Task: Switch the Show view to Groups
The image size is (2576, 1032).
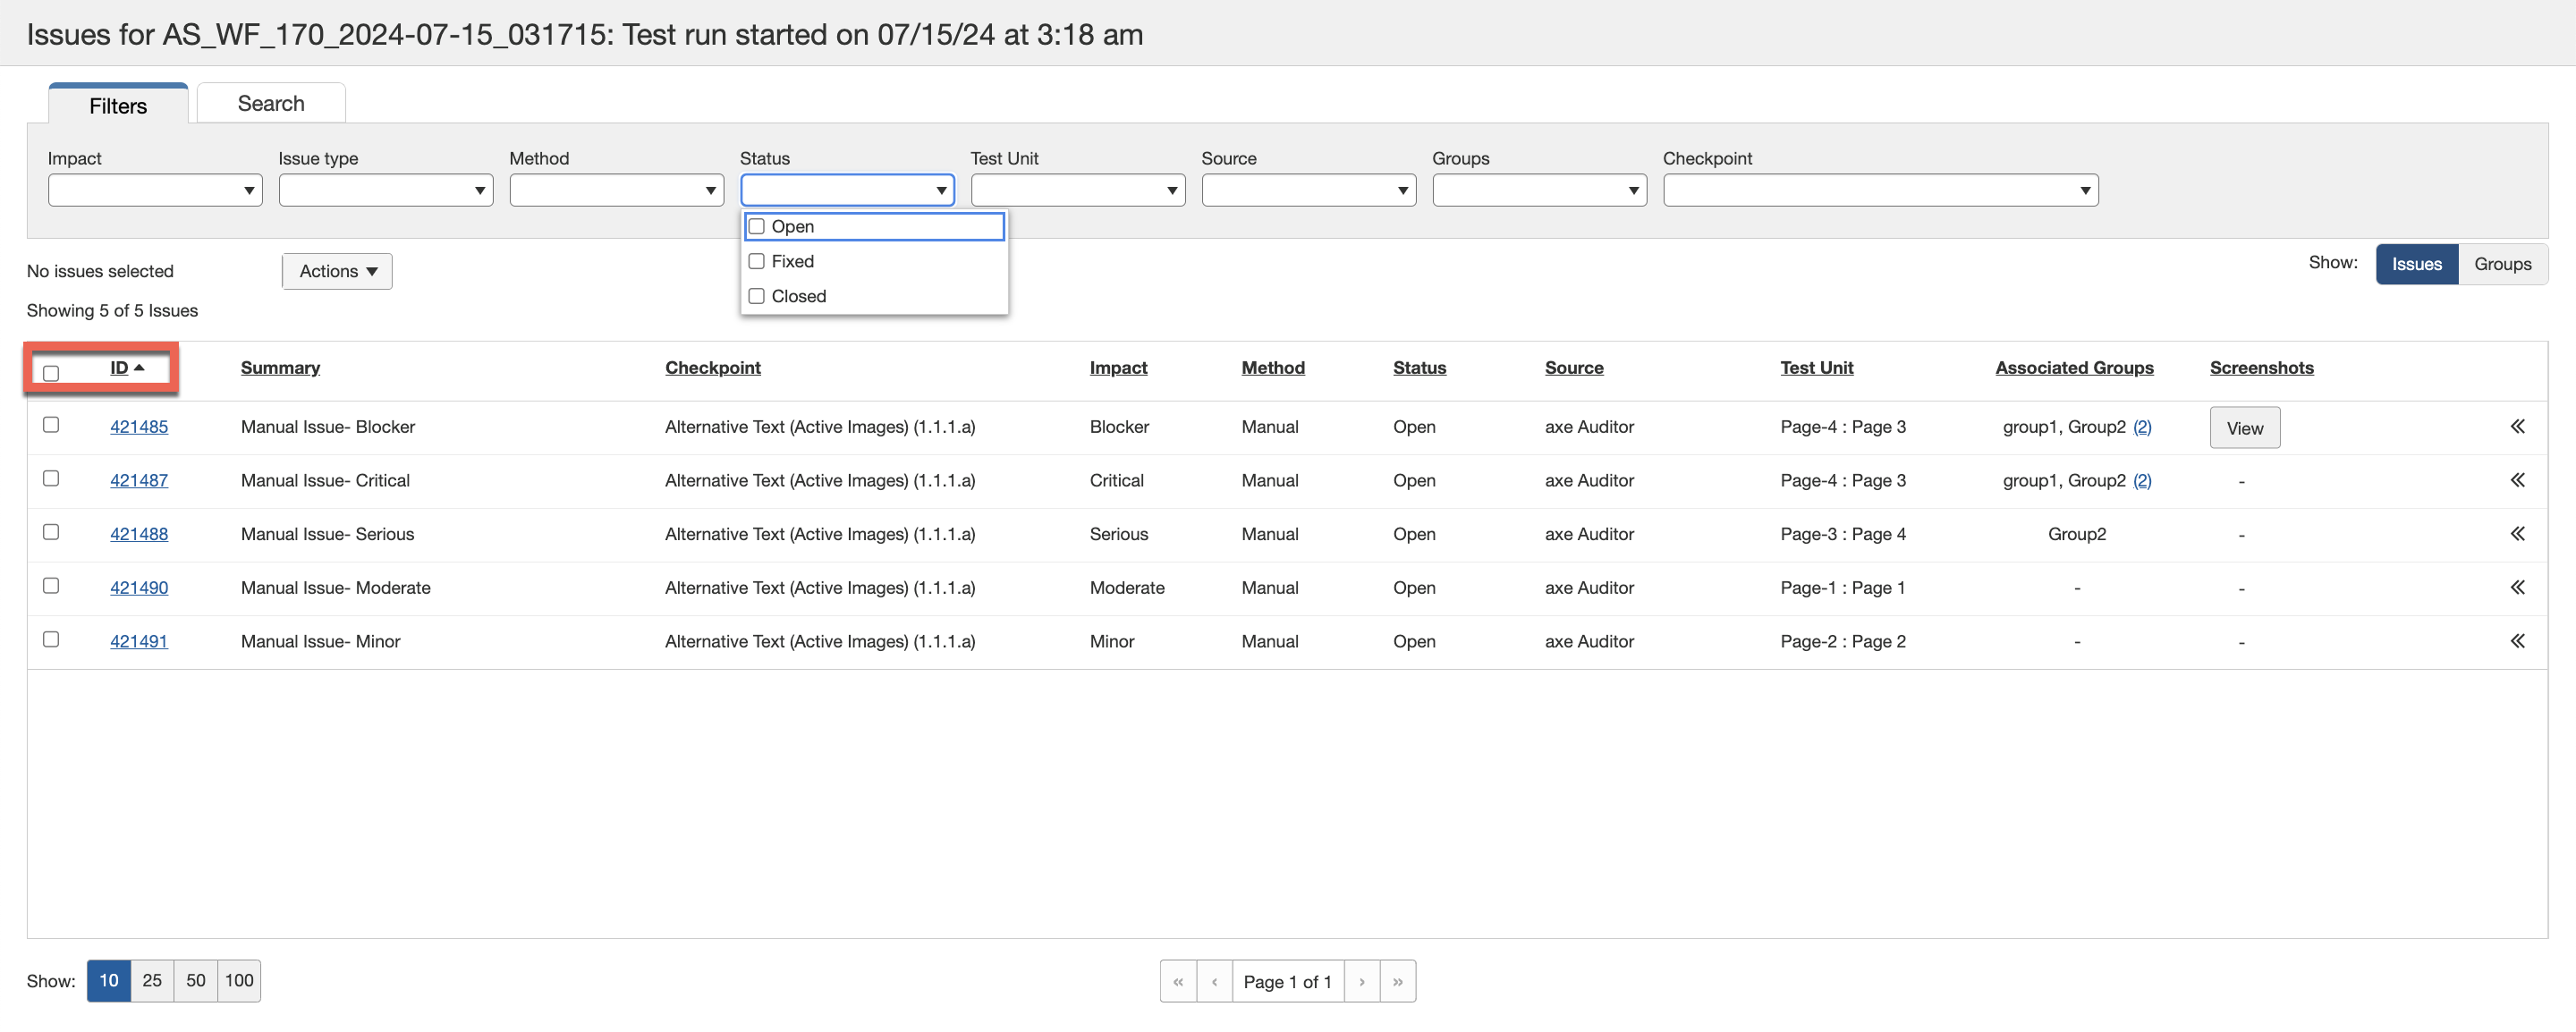Action: pyautogui.click(x=2502, y=264)
